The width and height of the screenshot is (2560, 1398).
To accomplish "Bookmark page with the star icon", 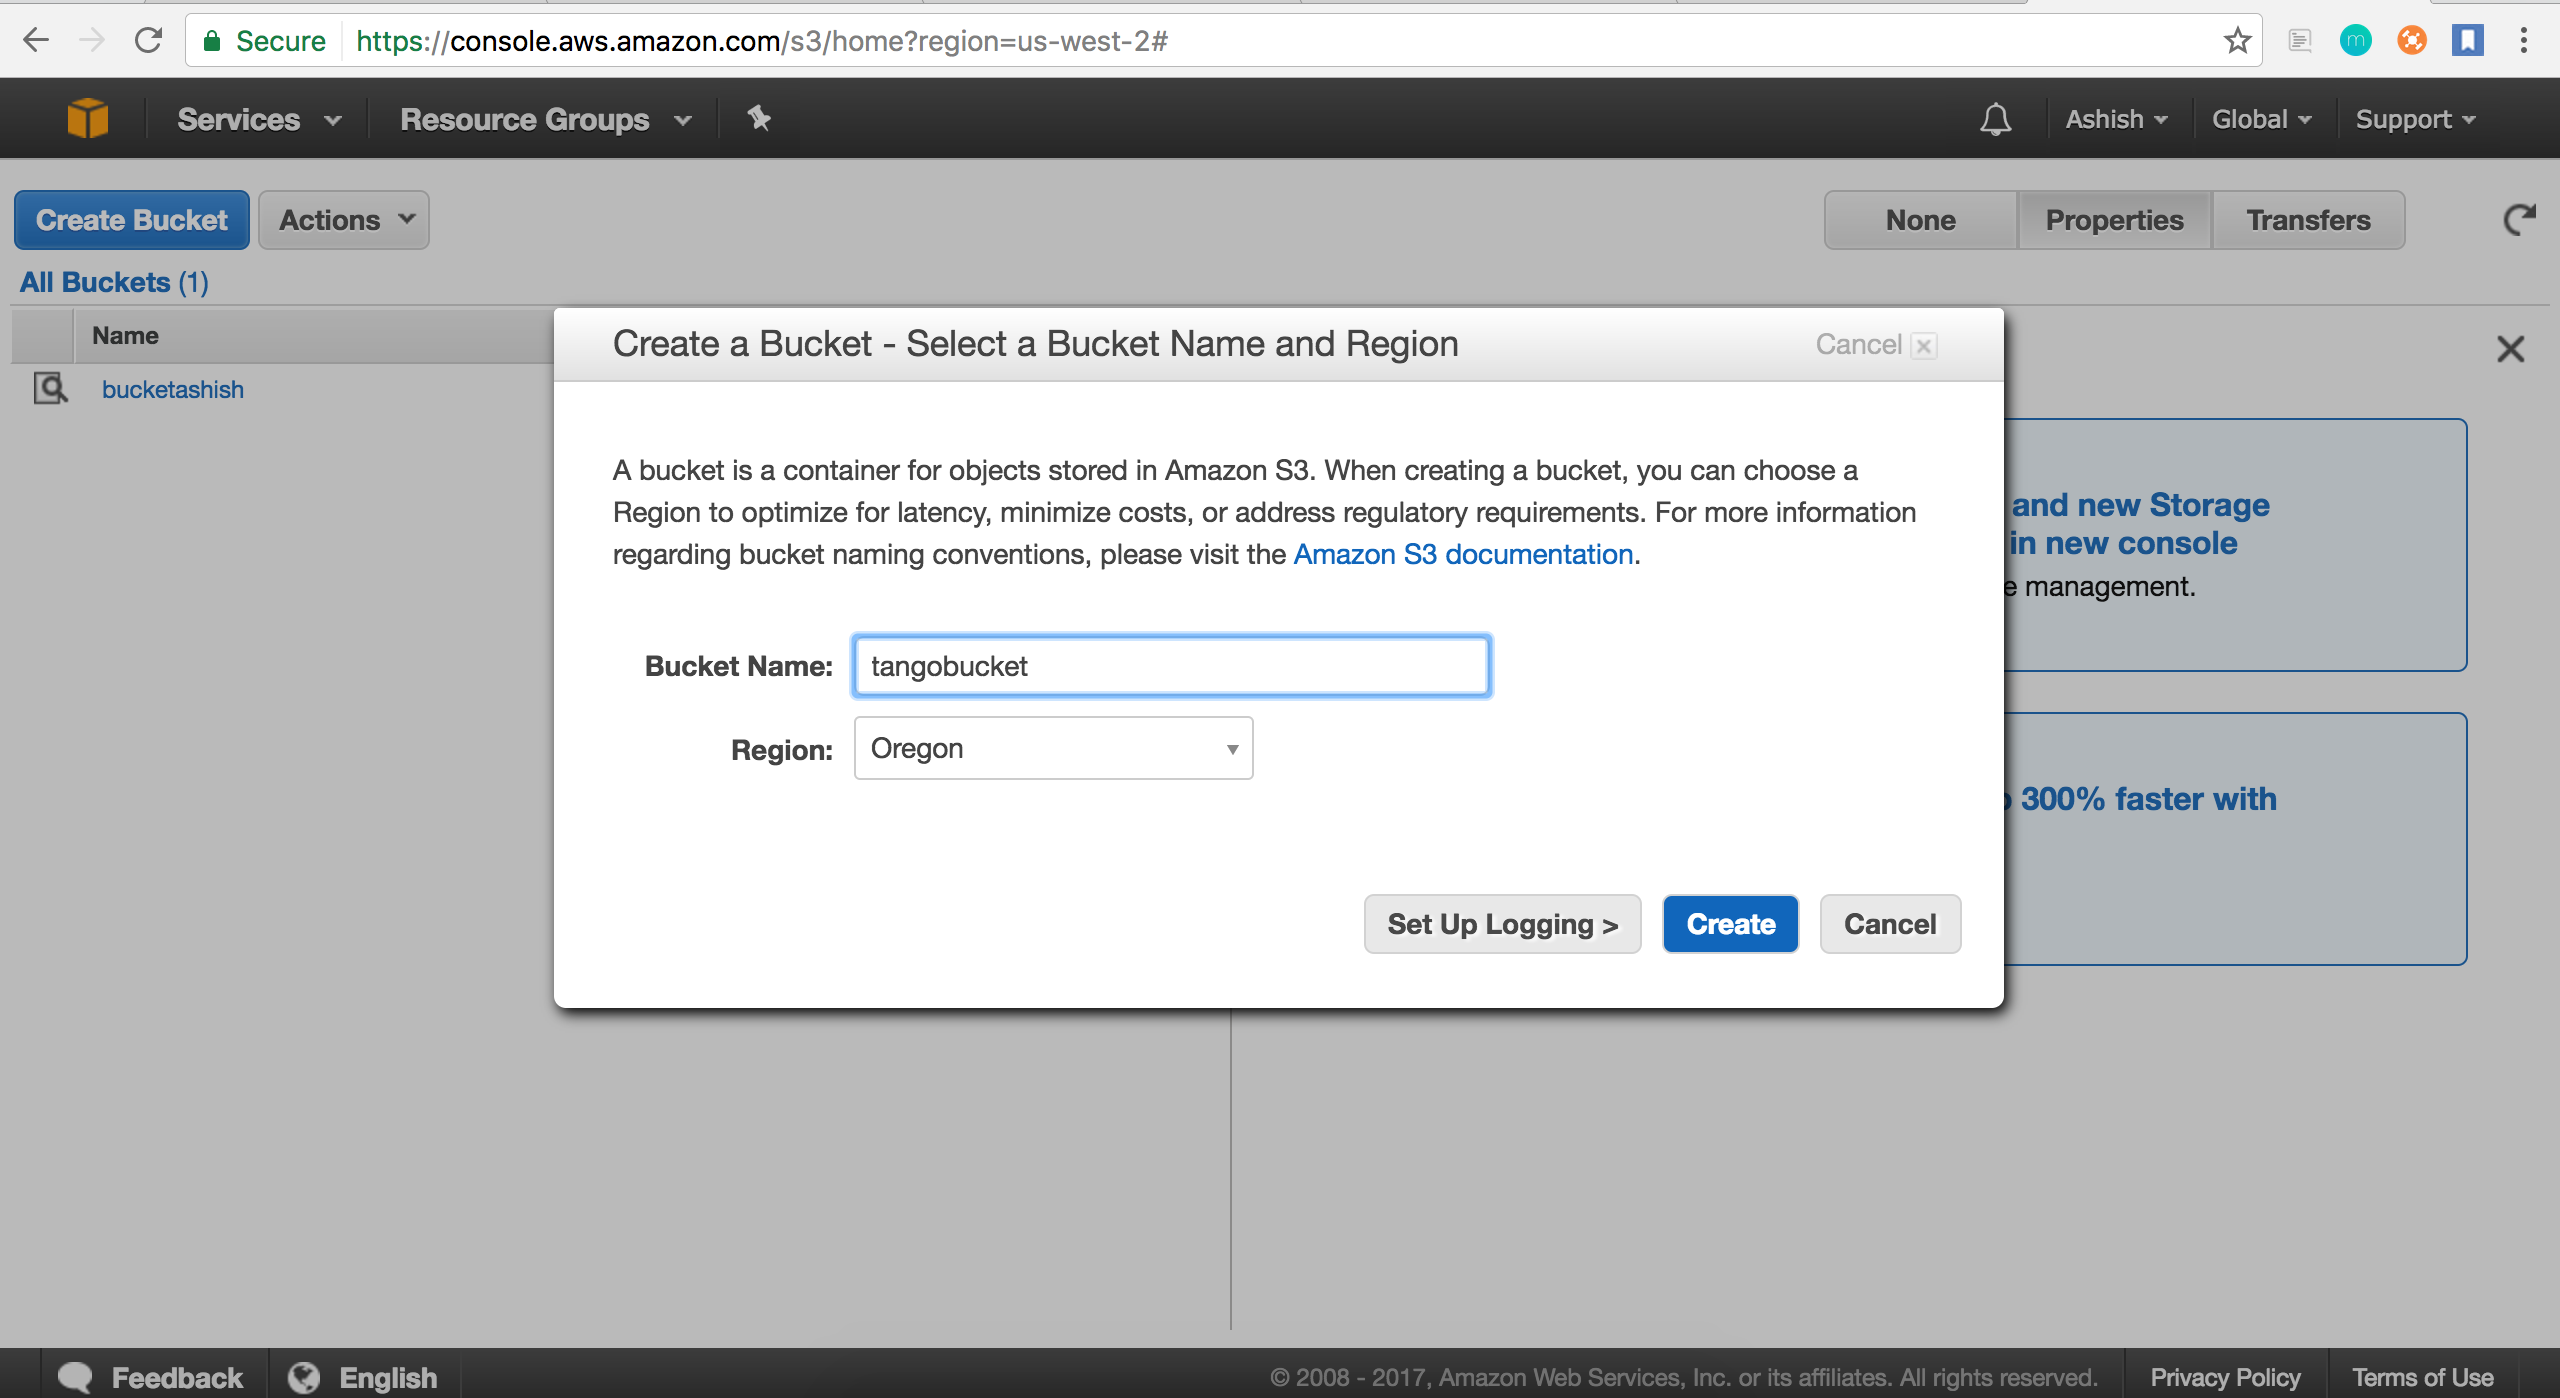I will 2237,41.
